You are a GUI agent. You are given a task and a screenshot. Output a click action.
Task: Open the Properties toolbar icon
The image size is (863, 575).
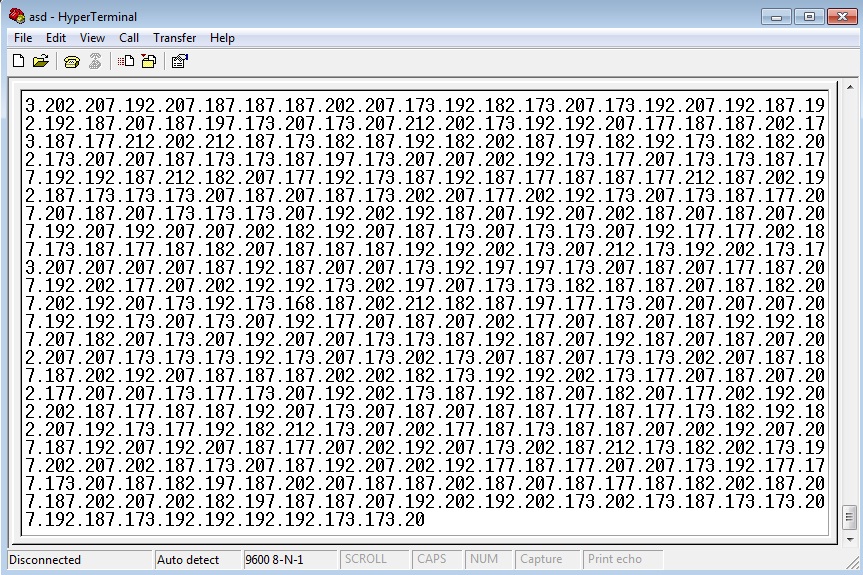point(180,61)
